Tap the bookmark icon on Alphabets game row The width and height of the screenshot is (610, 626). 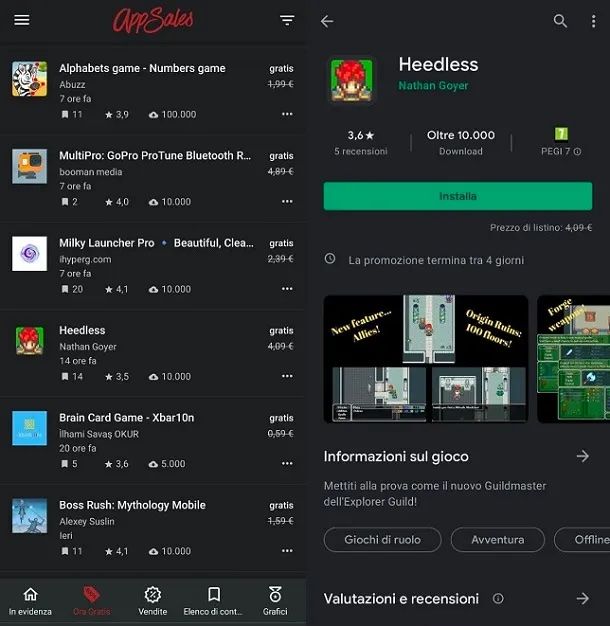65,115
